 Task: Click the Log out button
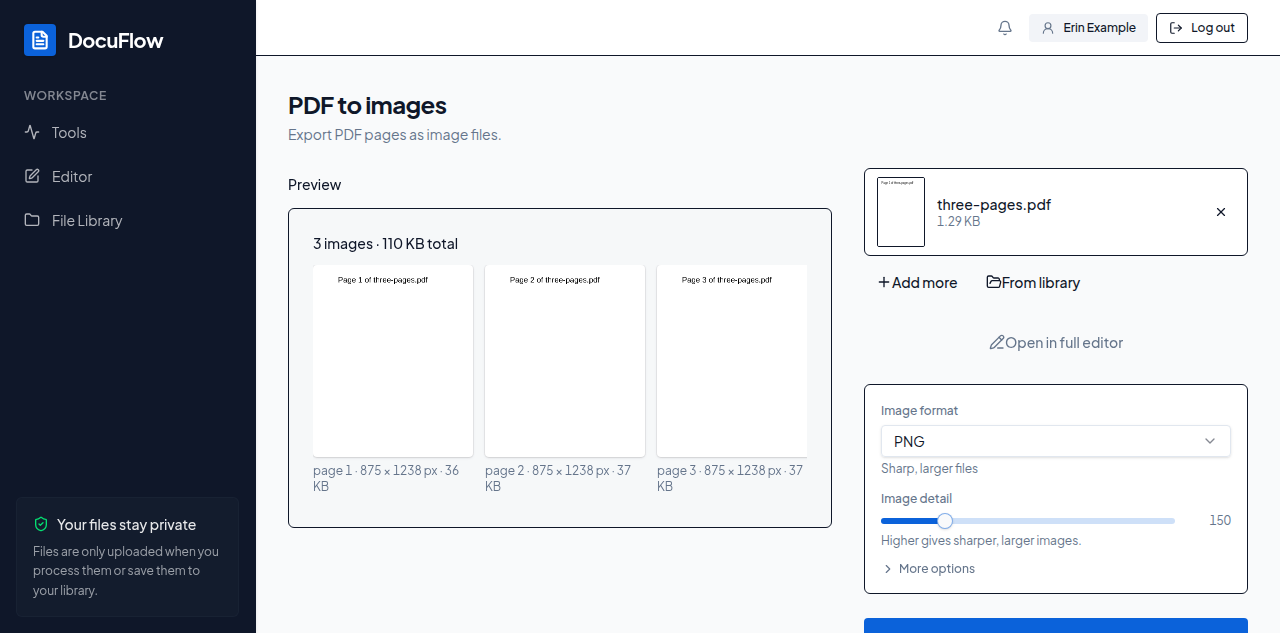tap(1202, 28)
